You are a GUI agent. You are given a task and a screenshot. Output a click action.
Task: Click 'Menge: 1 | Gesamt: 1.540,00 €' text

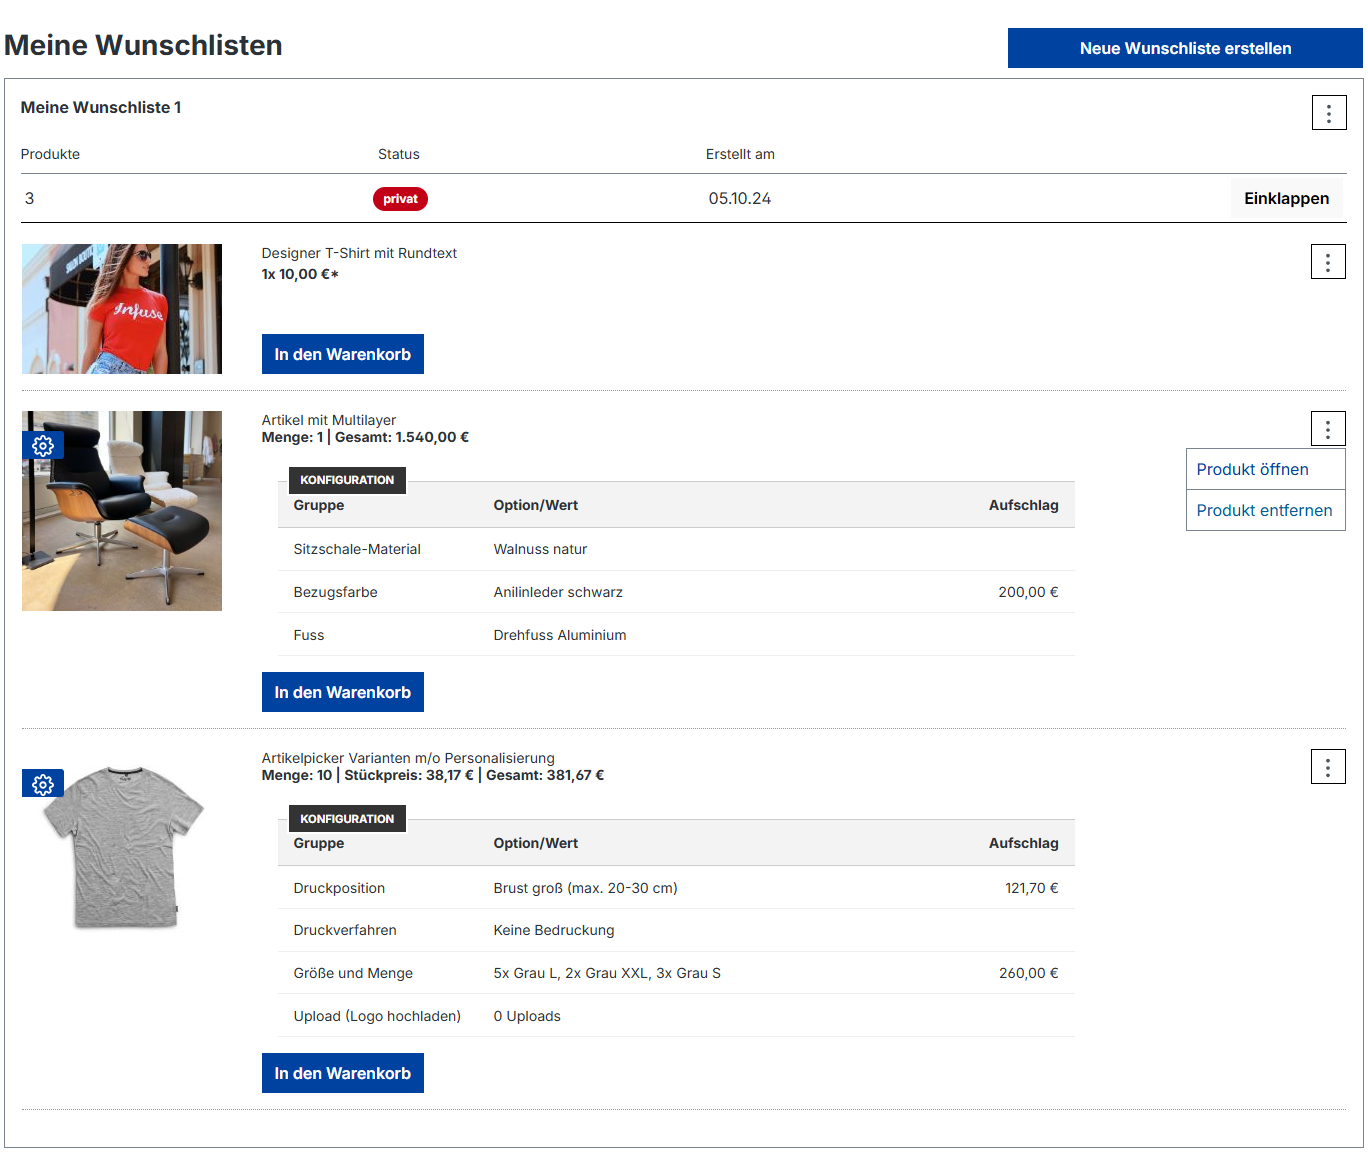click(x=365, y=437)
